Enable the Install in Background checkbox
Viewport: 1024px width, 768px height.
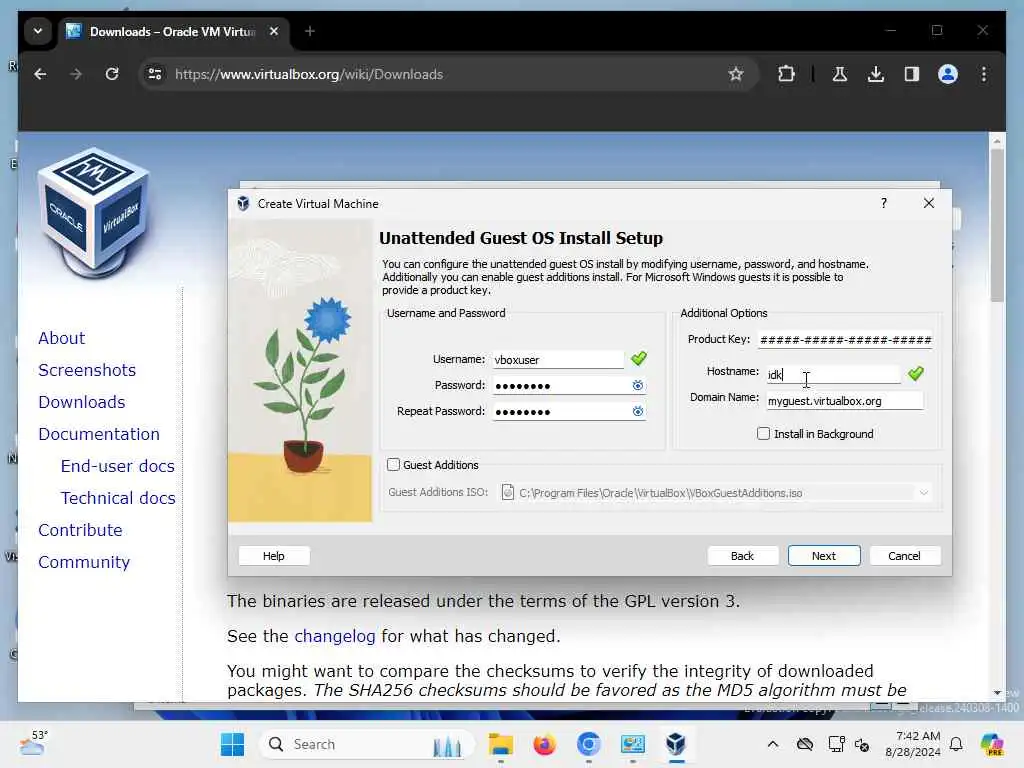[763, 434]
